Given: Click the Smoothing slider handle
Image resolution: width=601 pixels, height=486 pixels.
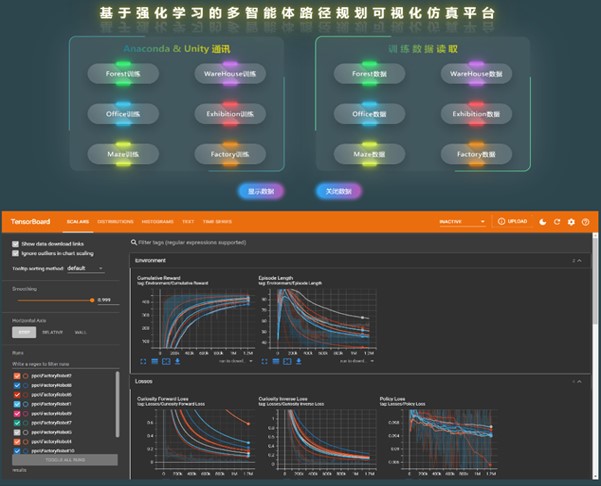Looking at the screenshot, I should point(92,300).
